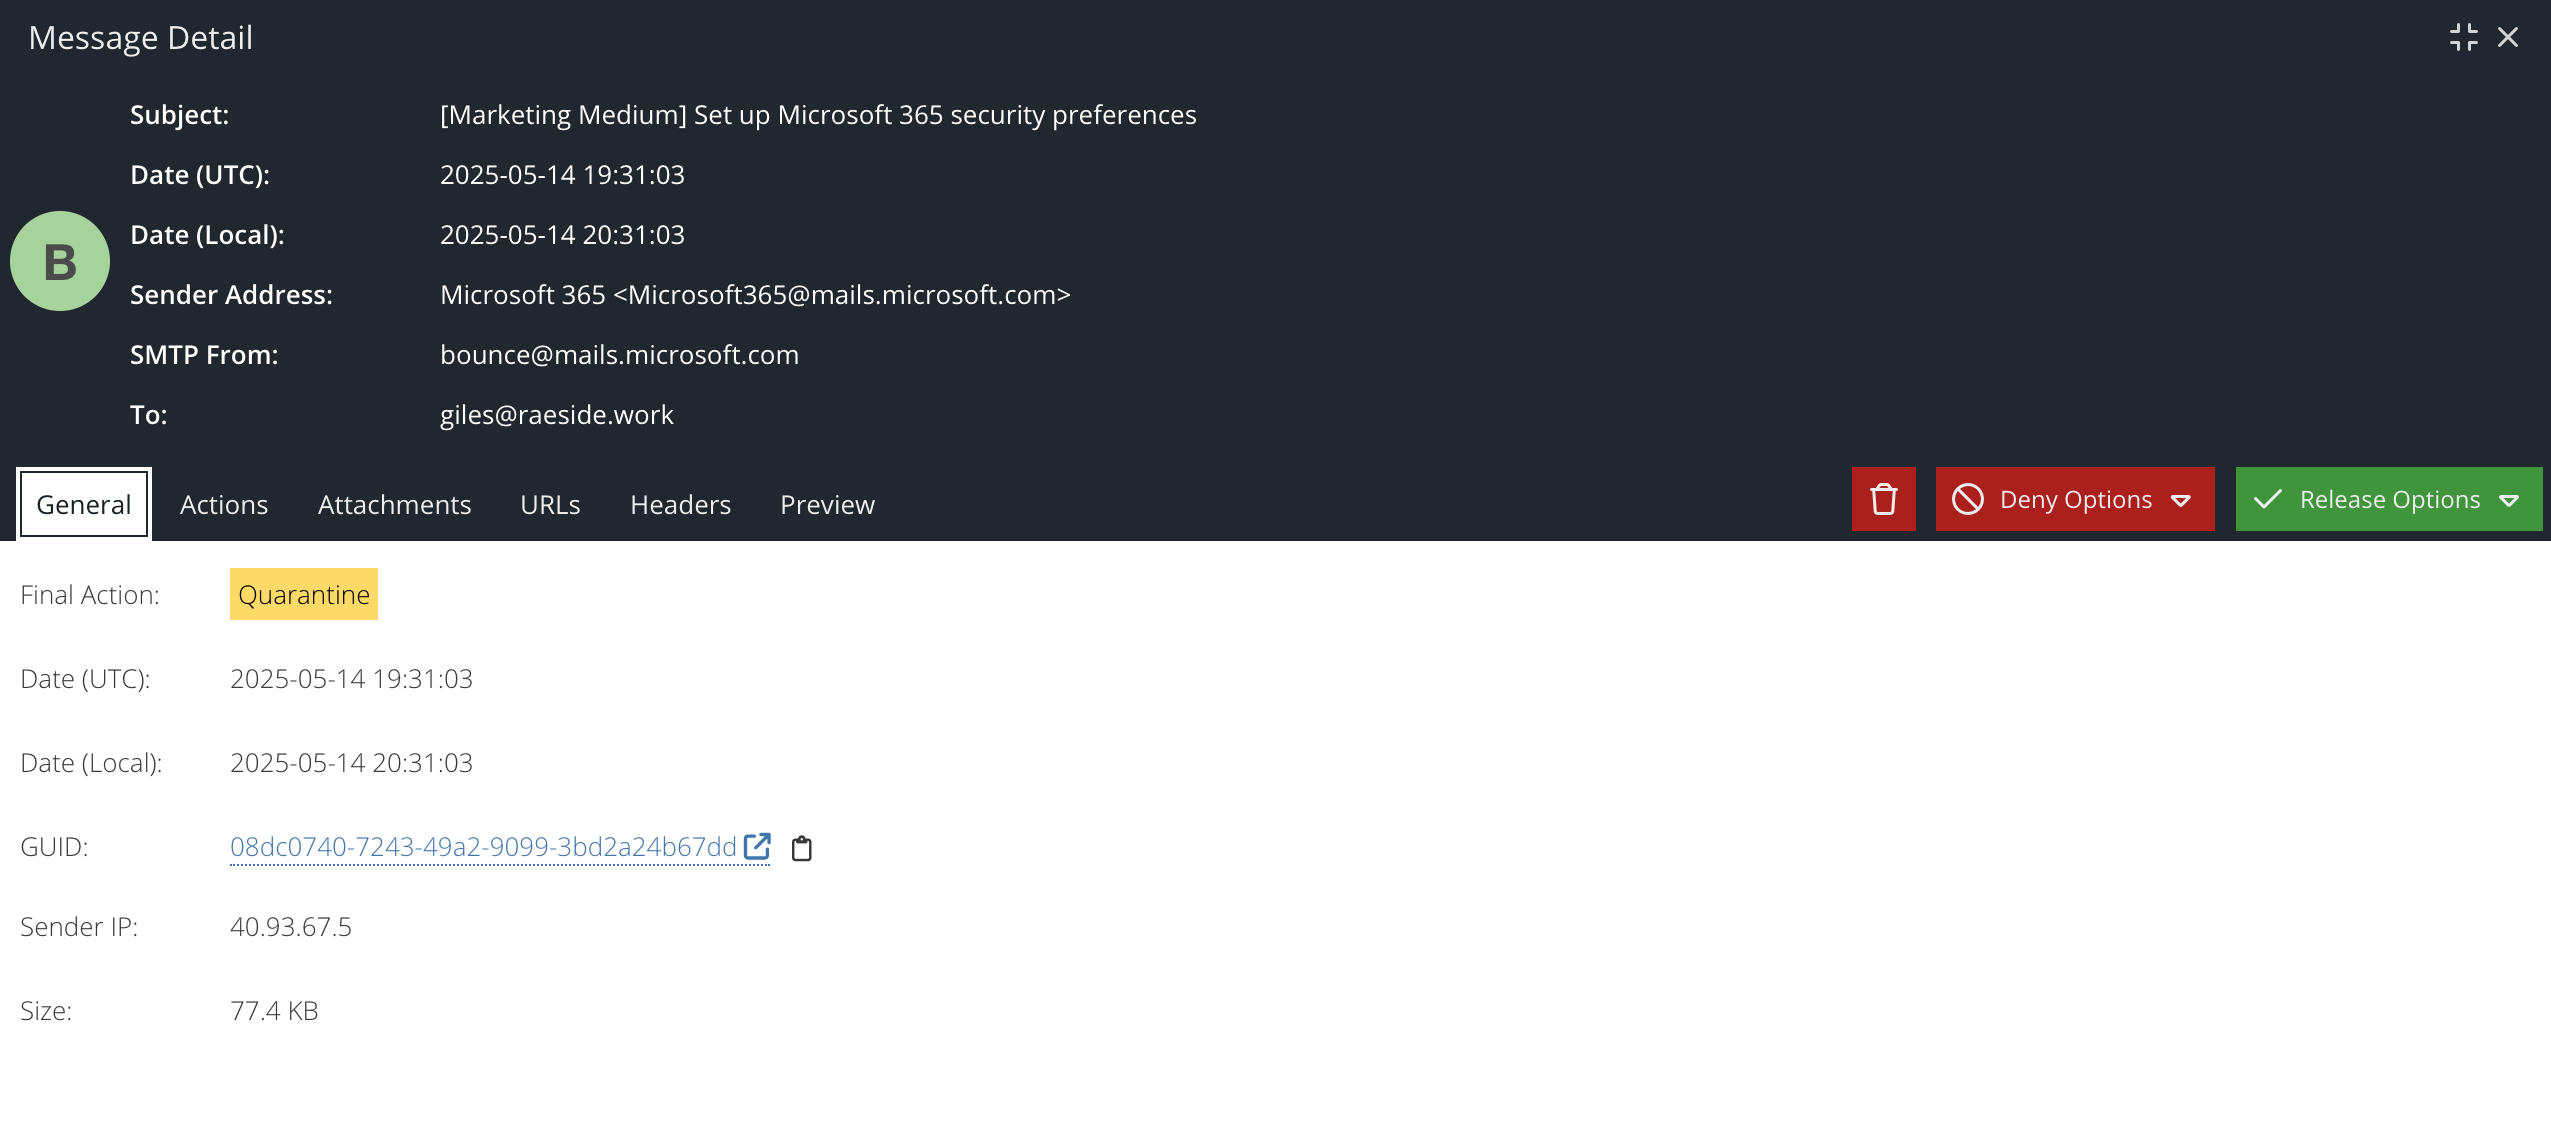This screenshot has height=1140, width=2551.
Task: Click the Deny Options prohibited circle icon
Action: tap(1968, 499)
